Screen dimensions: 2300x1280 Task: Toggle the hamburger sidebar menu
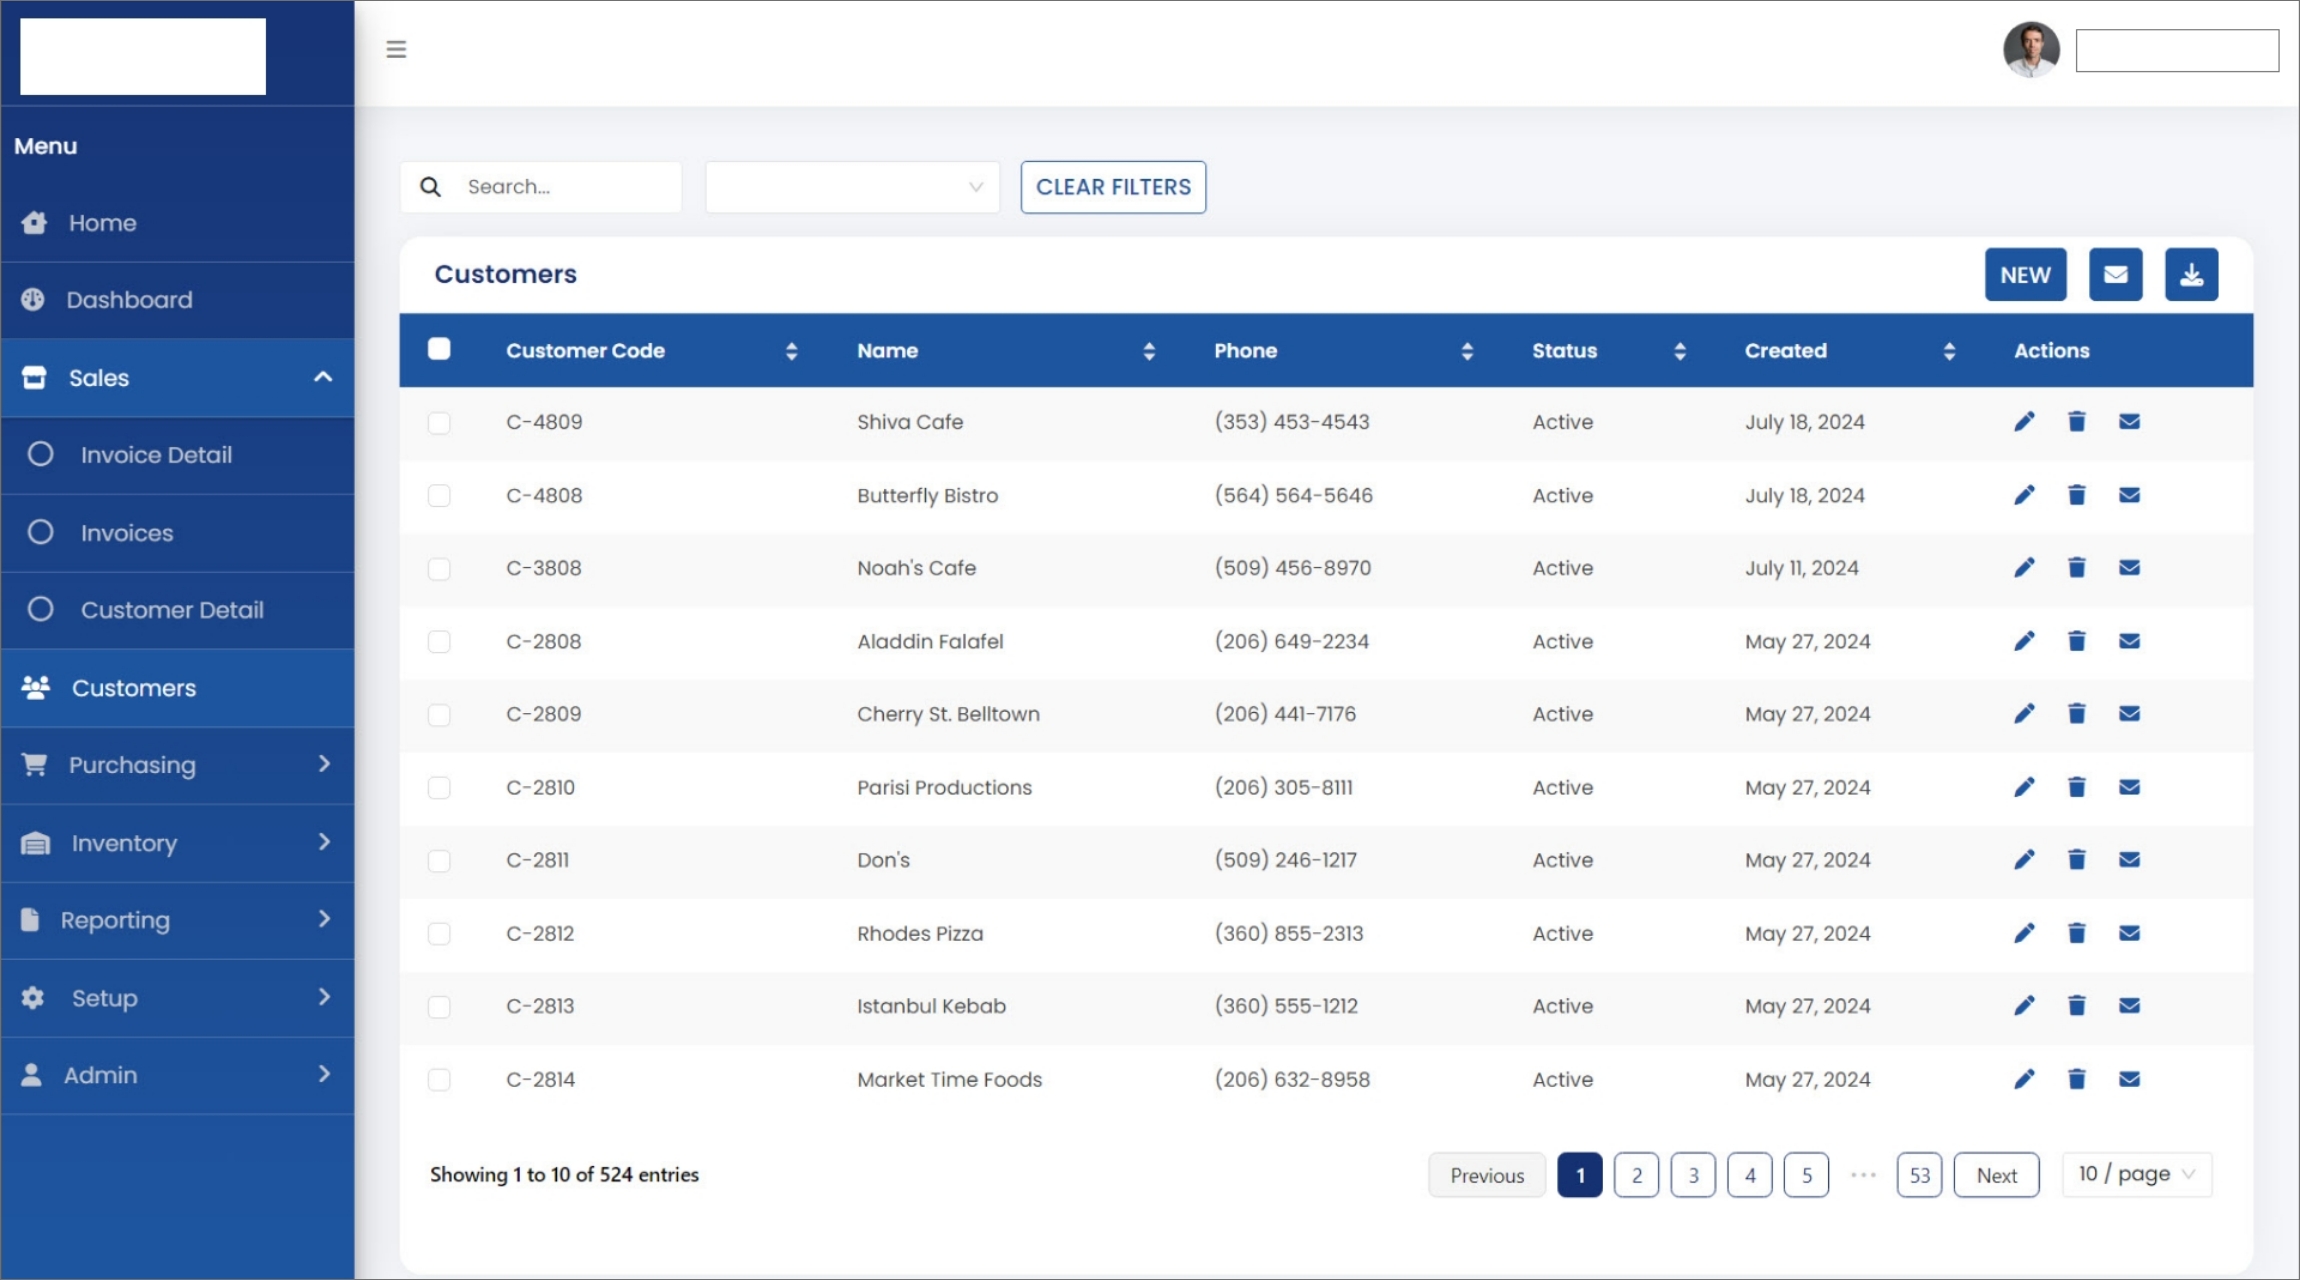tap(396, 49)
